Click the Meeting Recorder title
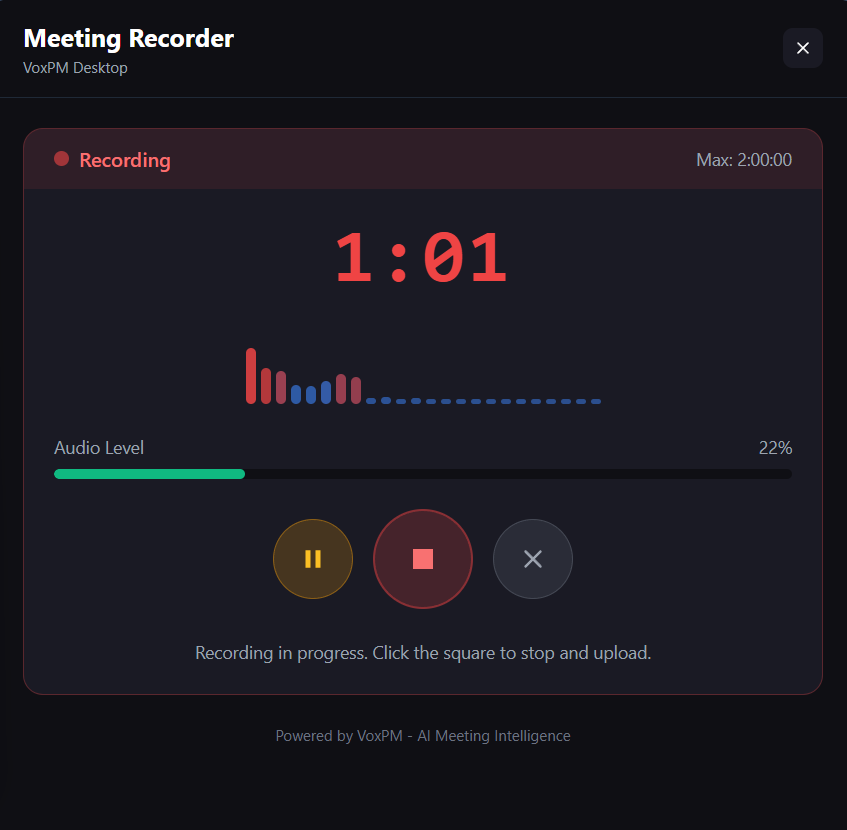 point(128,38)
